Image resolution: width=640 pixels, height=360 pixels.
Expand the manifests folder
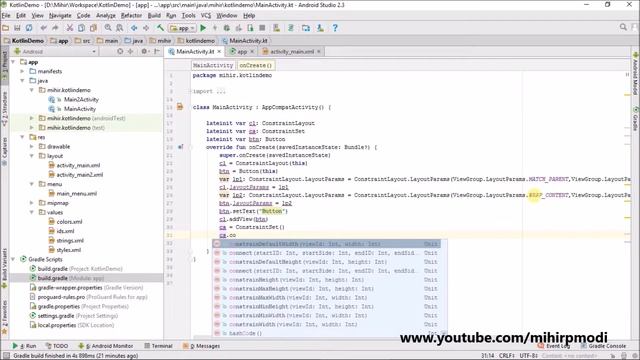[22, 71]
